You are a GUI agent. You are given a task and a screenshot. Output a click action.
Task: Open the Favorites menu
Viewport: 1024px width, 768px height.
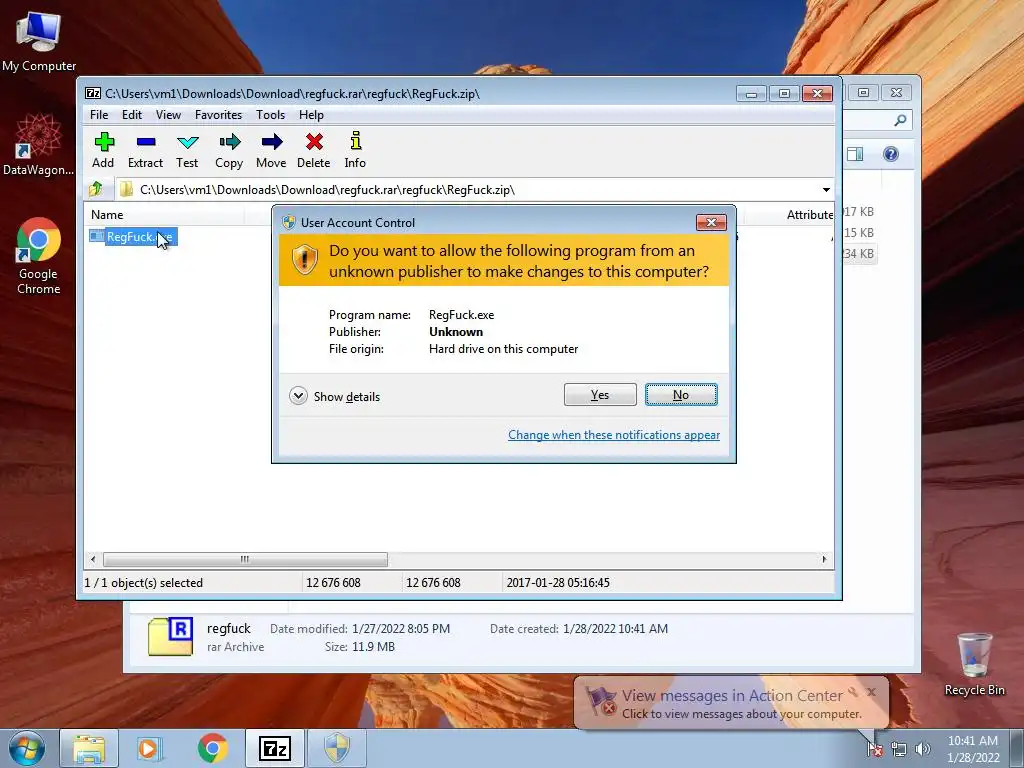click(218, 115)
